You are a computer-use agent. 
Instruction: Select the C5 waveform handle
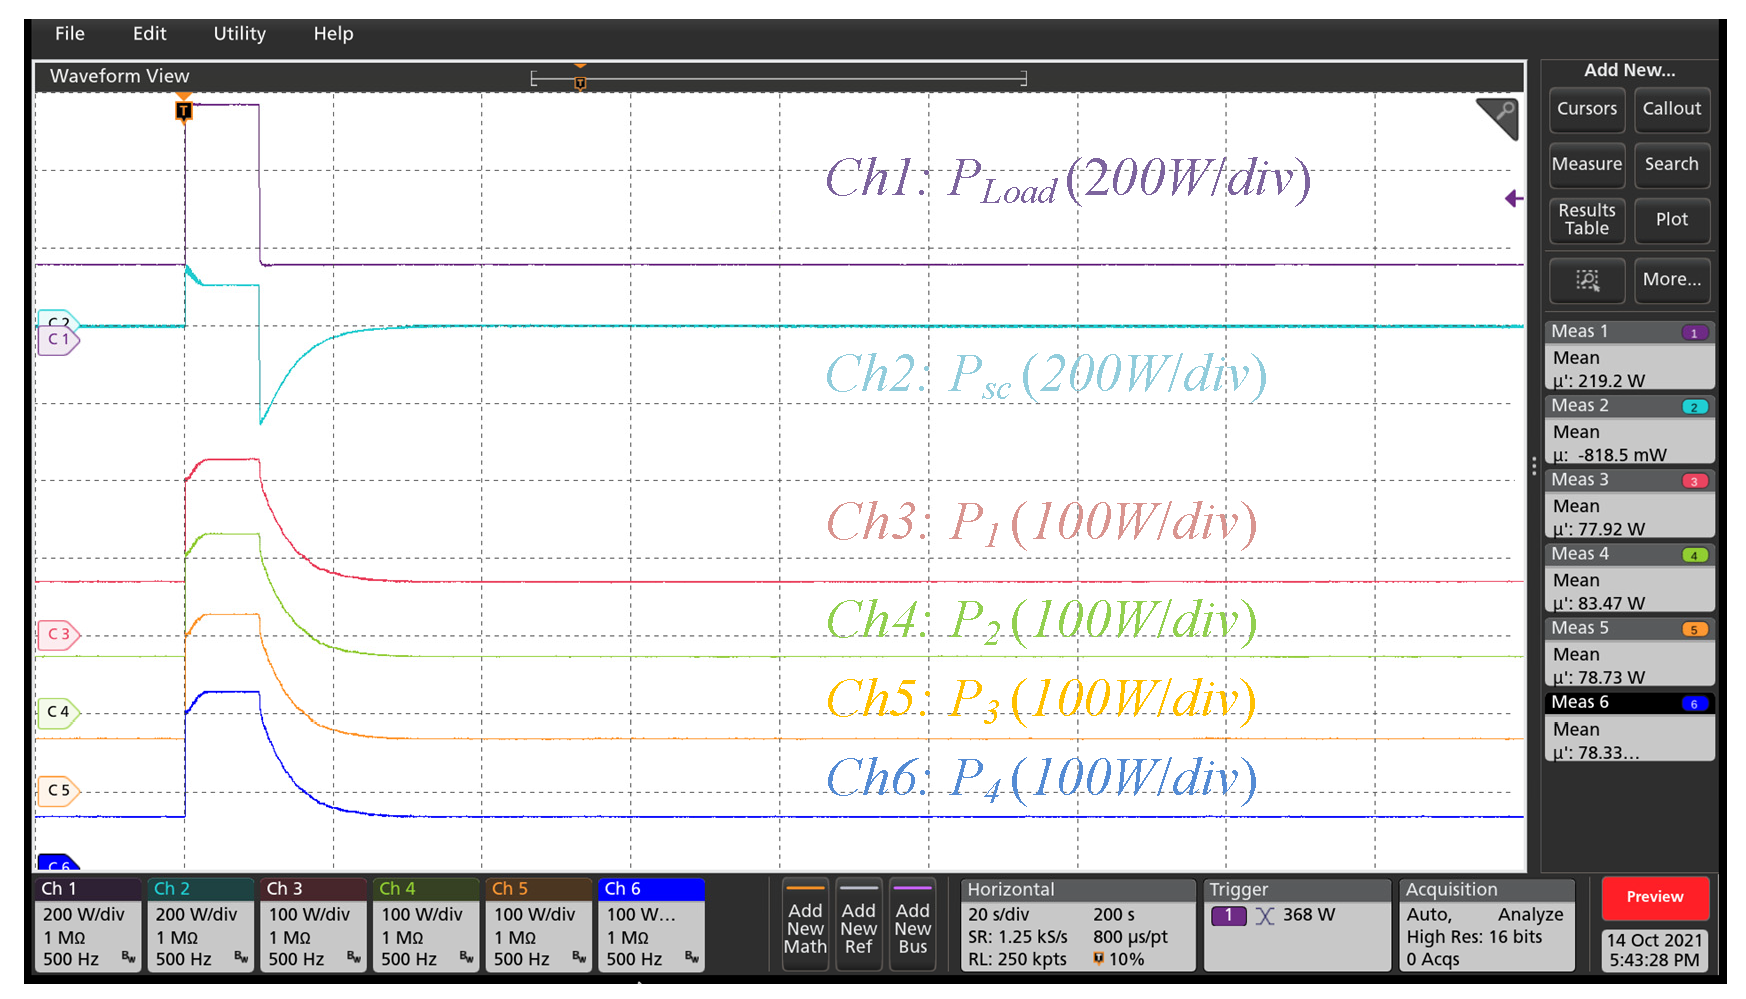click(58, 790)
